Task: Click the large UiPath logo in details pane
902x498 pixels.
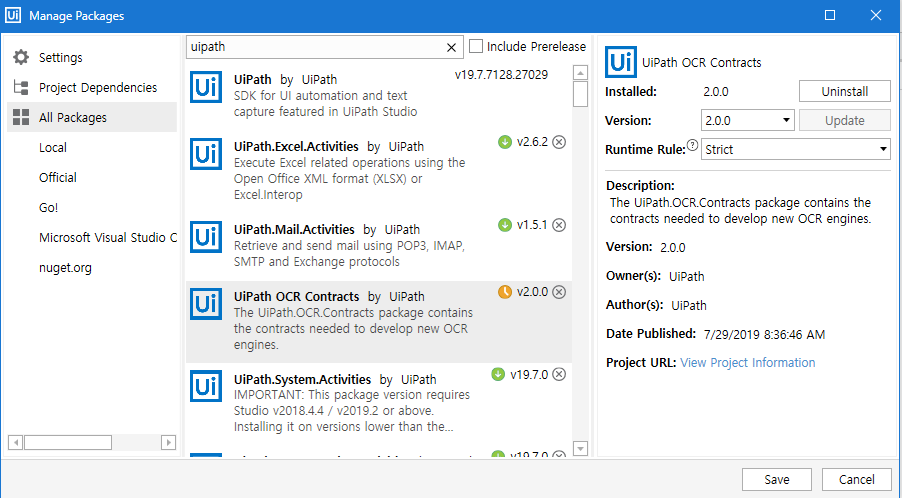Action: 621,62
